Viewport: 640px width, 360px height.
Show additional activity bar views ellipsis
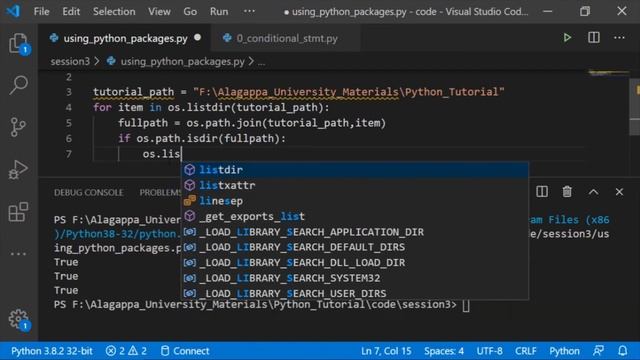pyautogui.click(x=18, y=254)
